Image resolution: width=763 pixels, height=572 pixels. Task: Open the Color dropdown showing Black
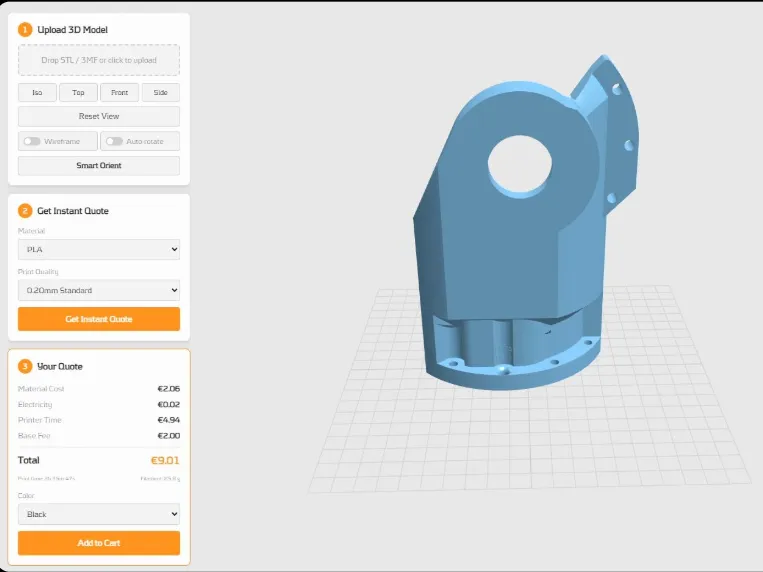[99, 514]
